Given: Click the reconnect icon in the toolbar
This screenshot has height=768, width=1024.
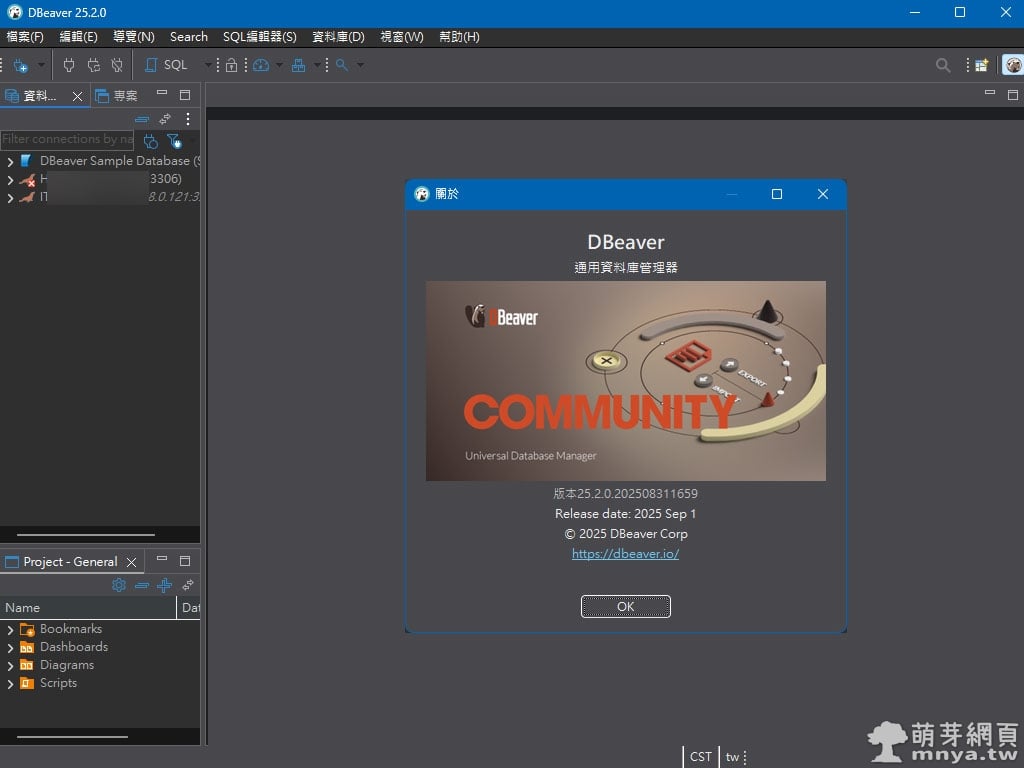Looking at the screenshot, I should pyautogui.click(x=94, y=65).
